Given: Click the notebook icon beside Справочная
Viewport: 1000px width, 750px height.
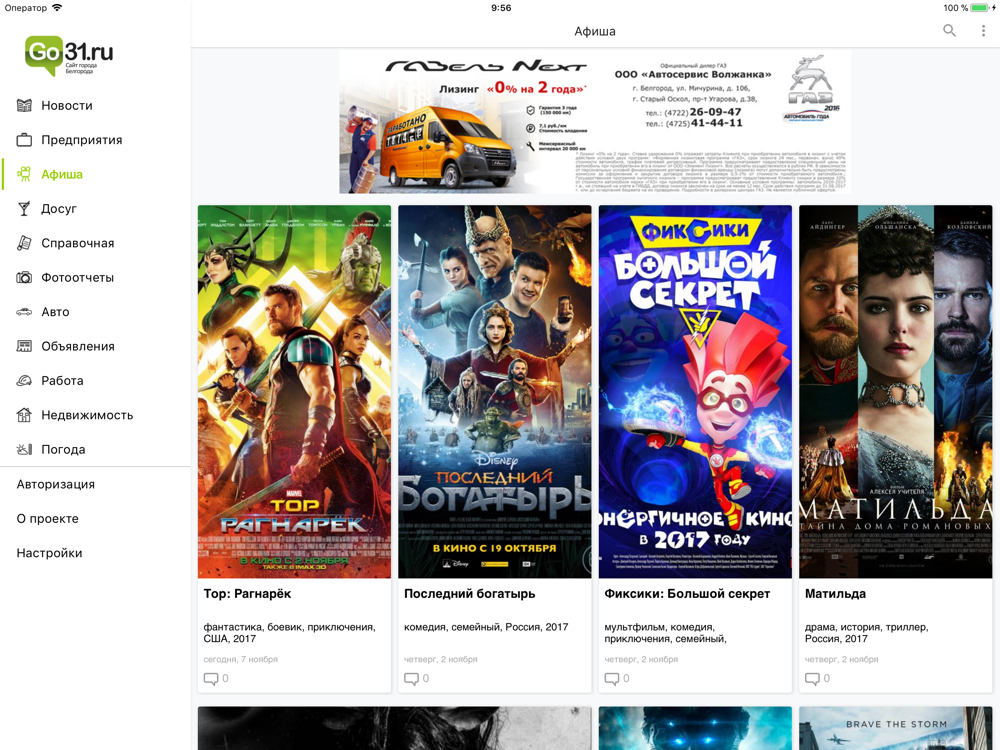Looking at the screenshot, I should point(24,243).
